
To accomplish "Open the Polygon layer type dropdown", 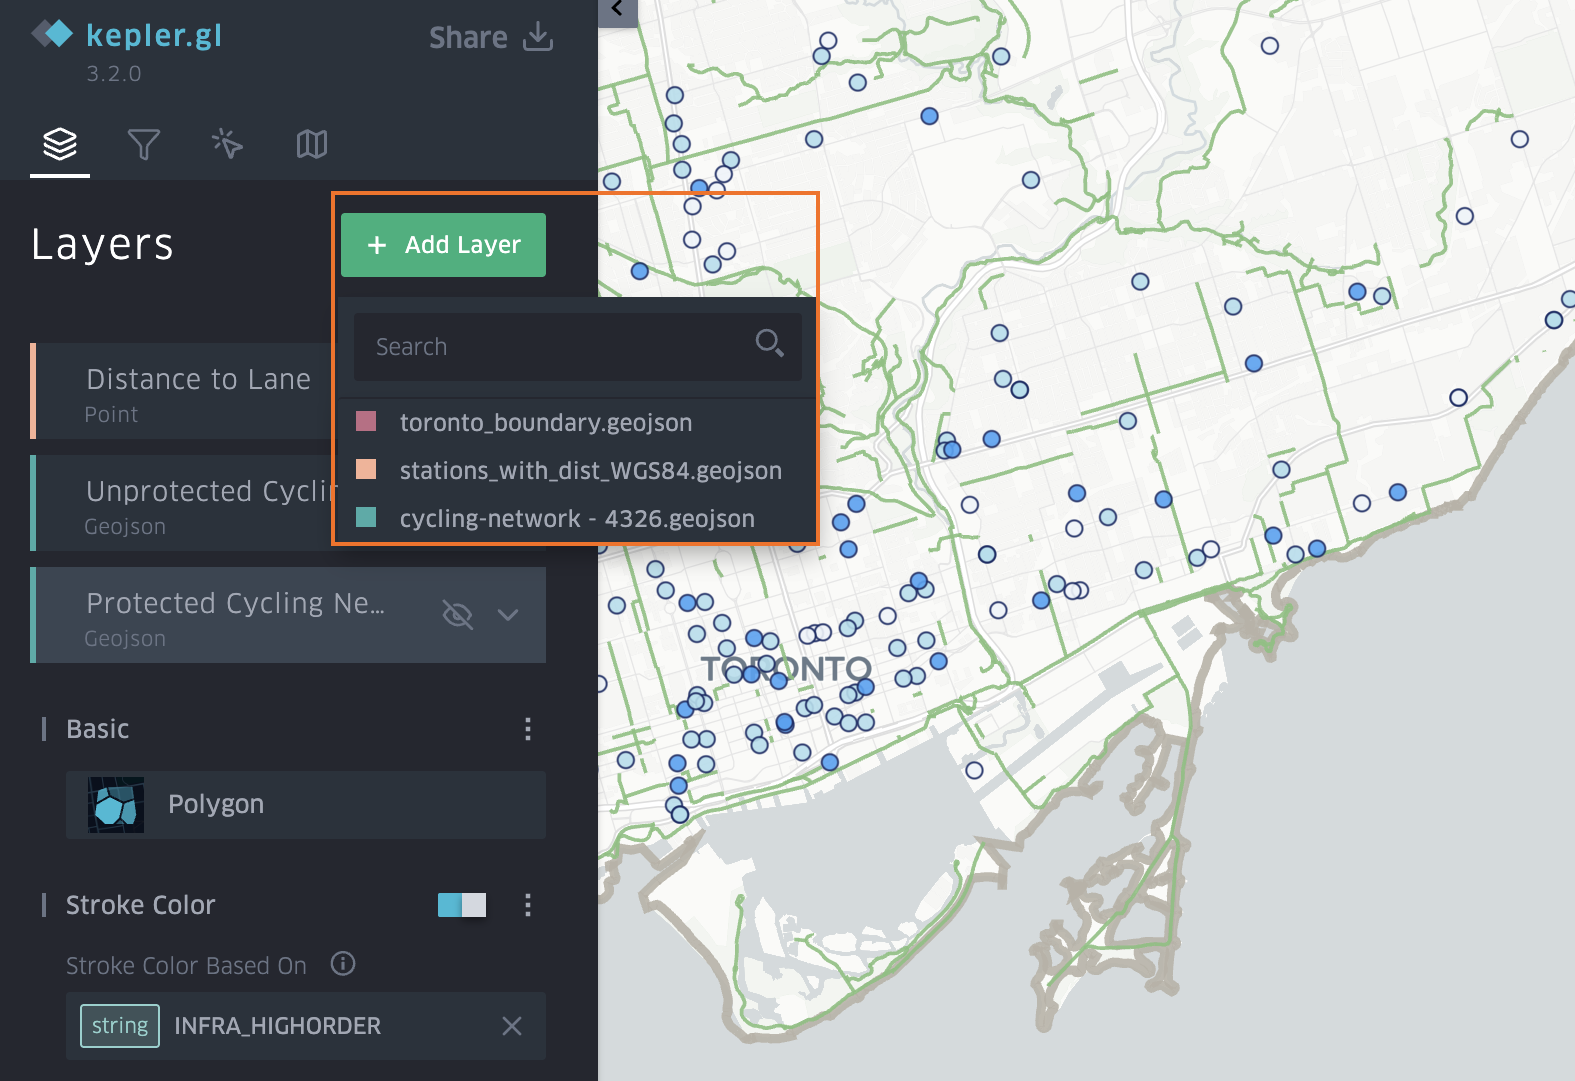I will coord(306,805).
